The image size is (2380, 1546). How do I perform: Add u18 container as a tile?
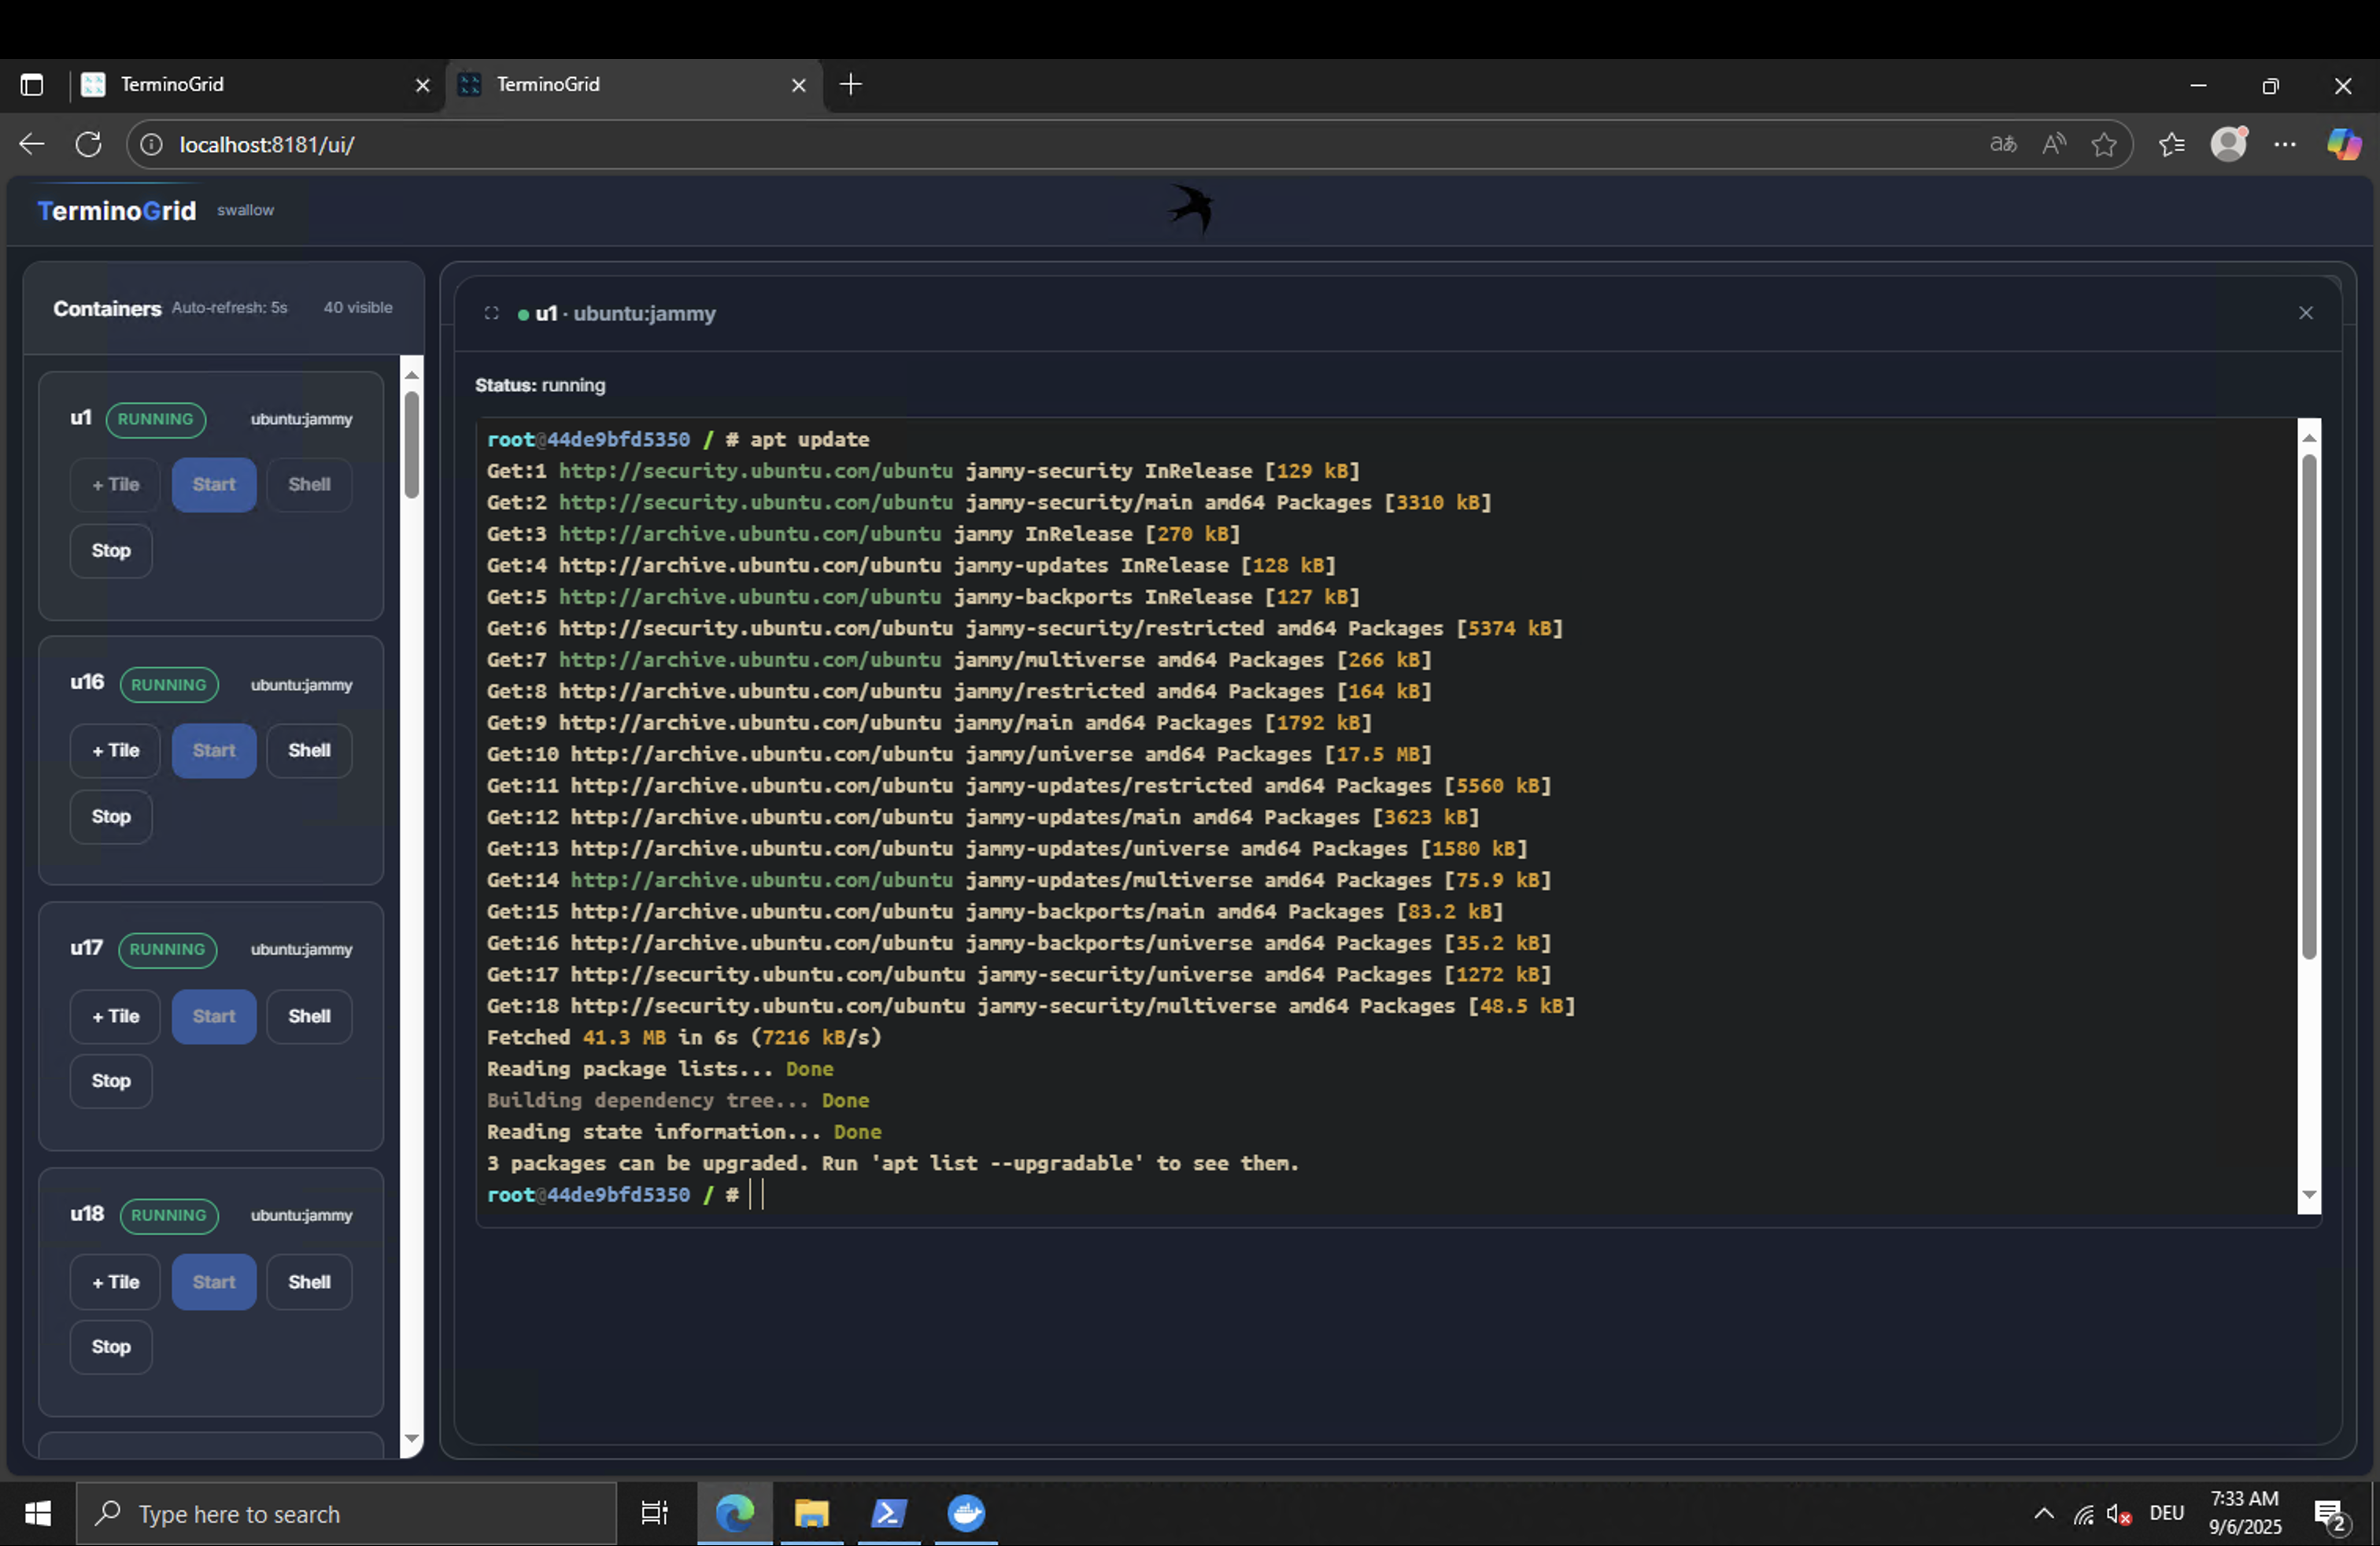click(115, 1282)
